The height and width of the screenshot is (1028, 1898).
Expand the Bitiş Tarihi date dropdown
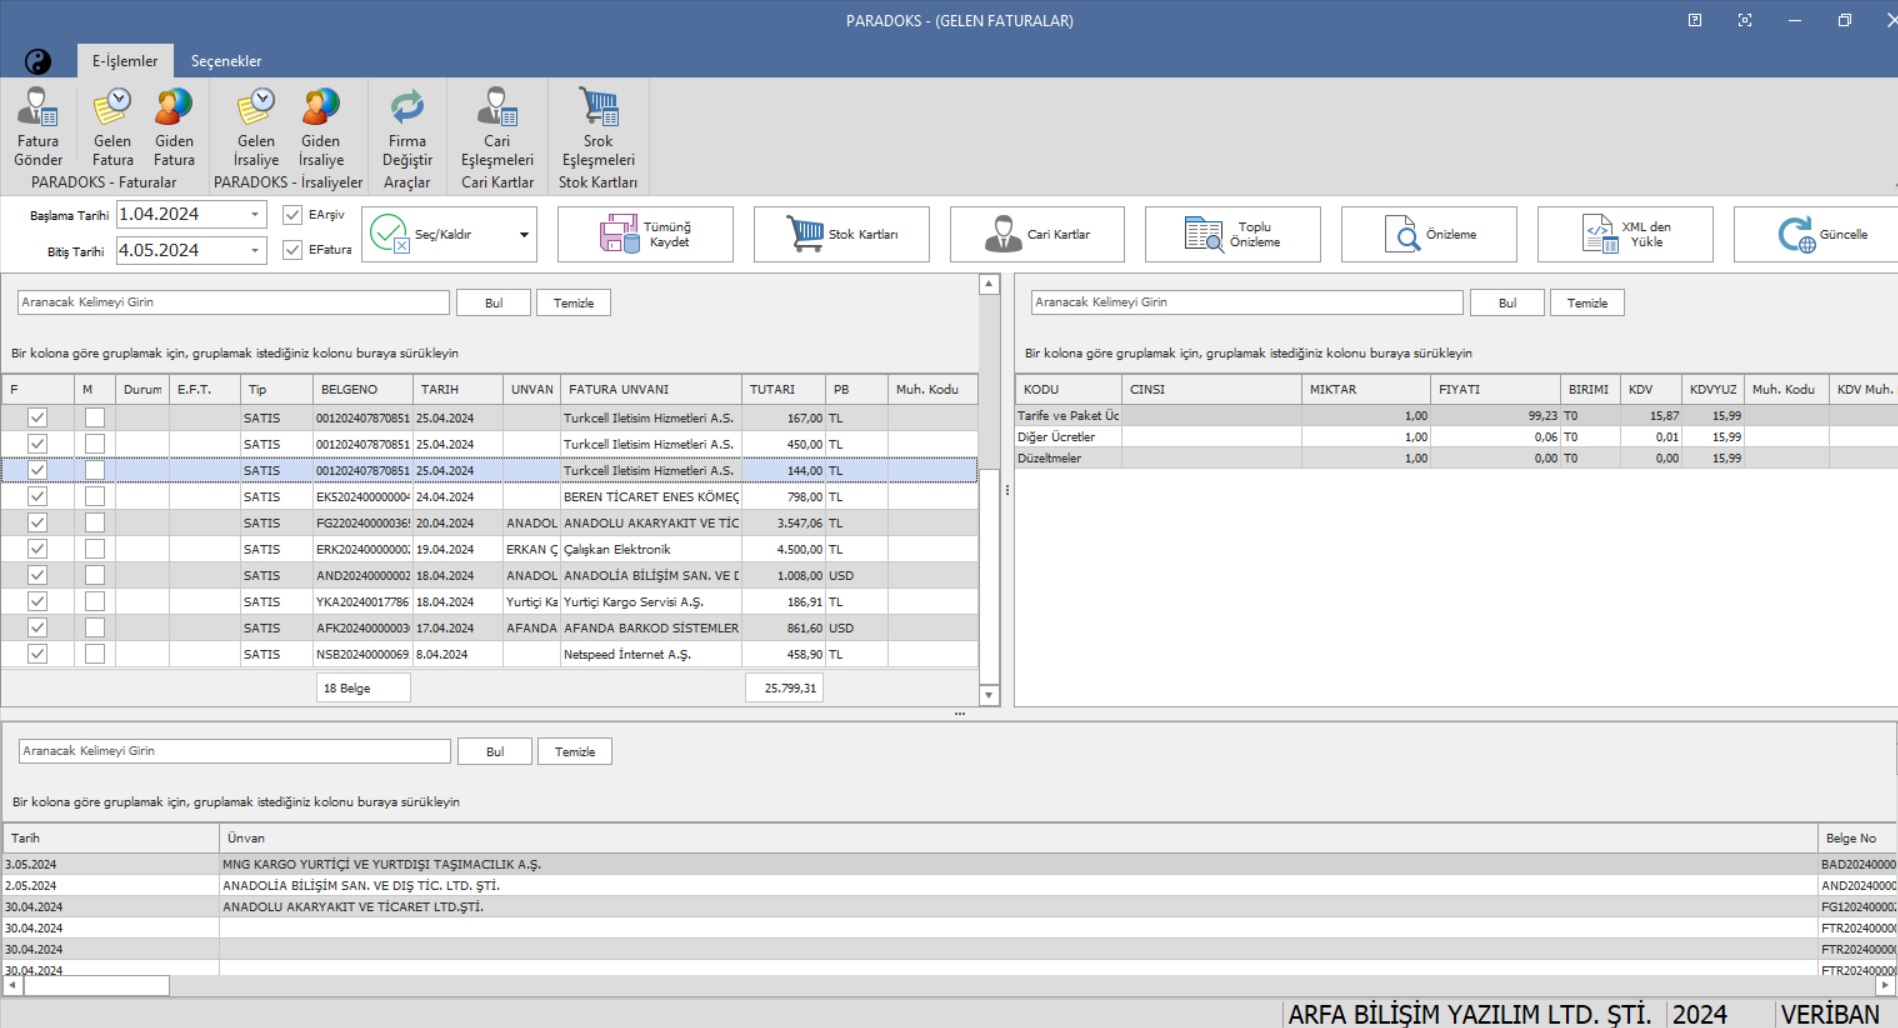pos(255,250)
